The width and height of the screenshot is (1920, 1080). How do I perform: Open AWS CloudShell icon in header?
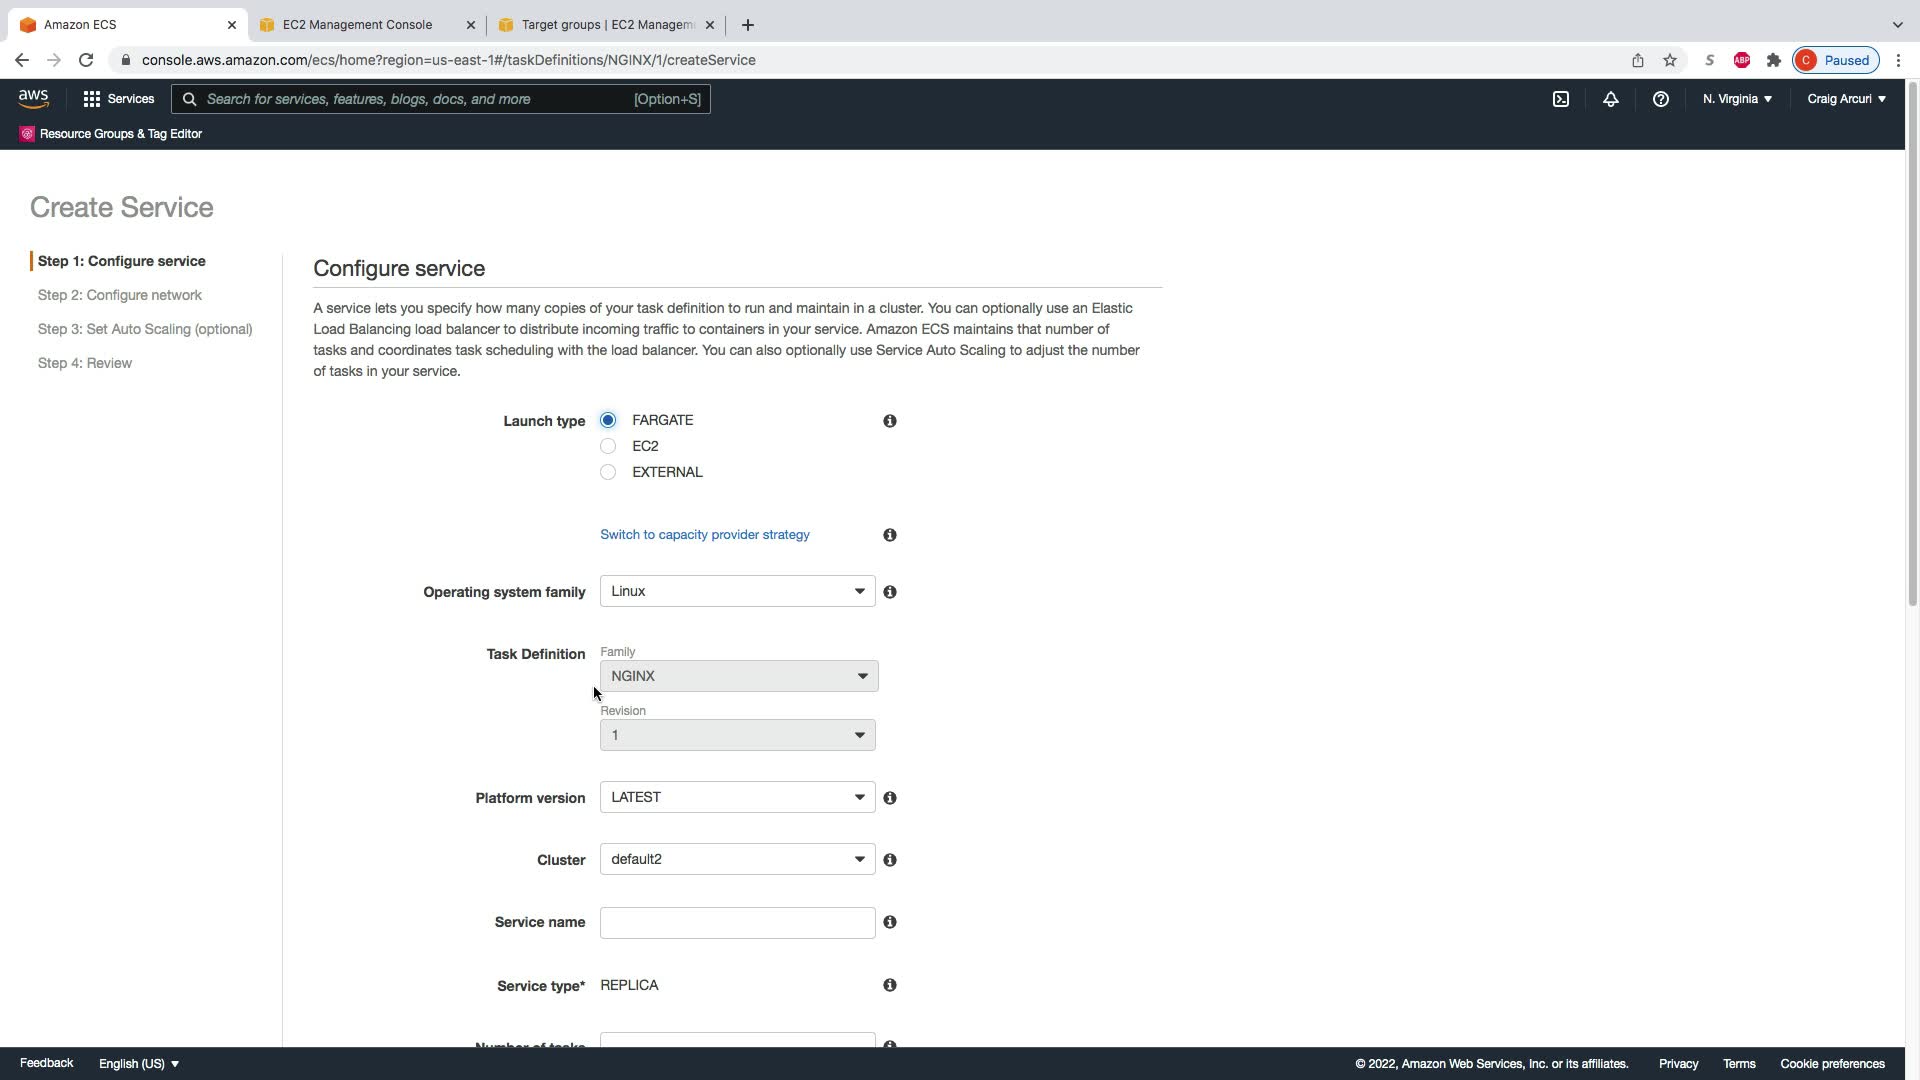click(x=1560, y=99)
